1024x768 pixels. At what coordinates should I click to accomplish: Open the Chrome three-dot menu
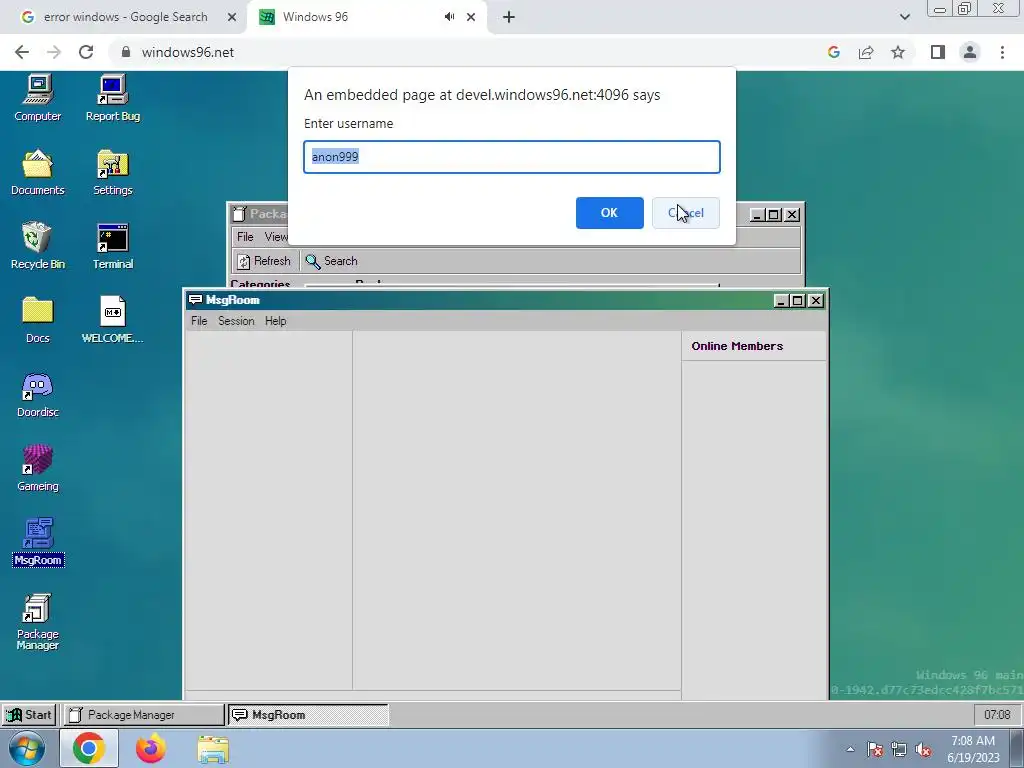pyautogui.click(x=1002, y=52)
